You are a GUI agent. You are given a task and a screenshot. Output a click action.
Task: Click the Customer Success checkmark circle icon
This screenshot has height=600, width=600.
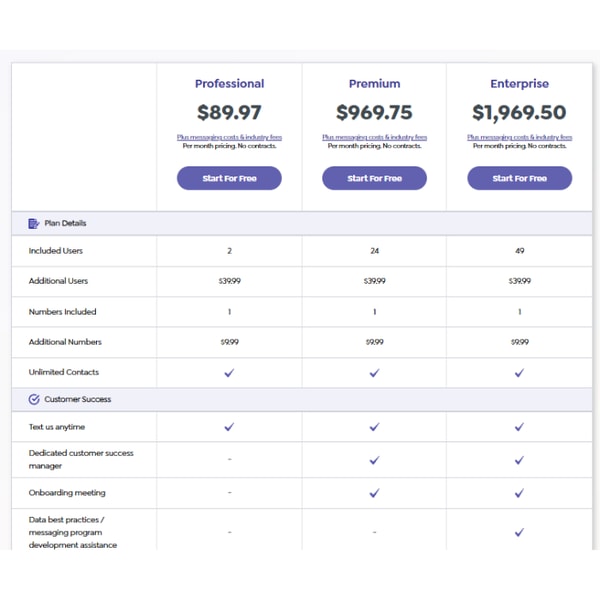point(34,399)
